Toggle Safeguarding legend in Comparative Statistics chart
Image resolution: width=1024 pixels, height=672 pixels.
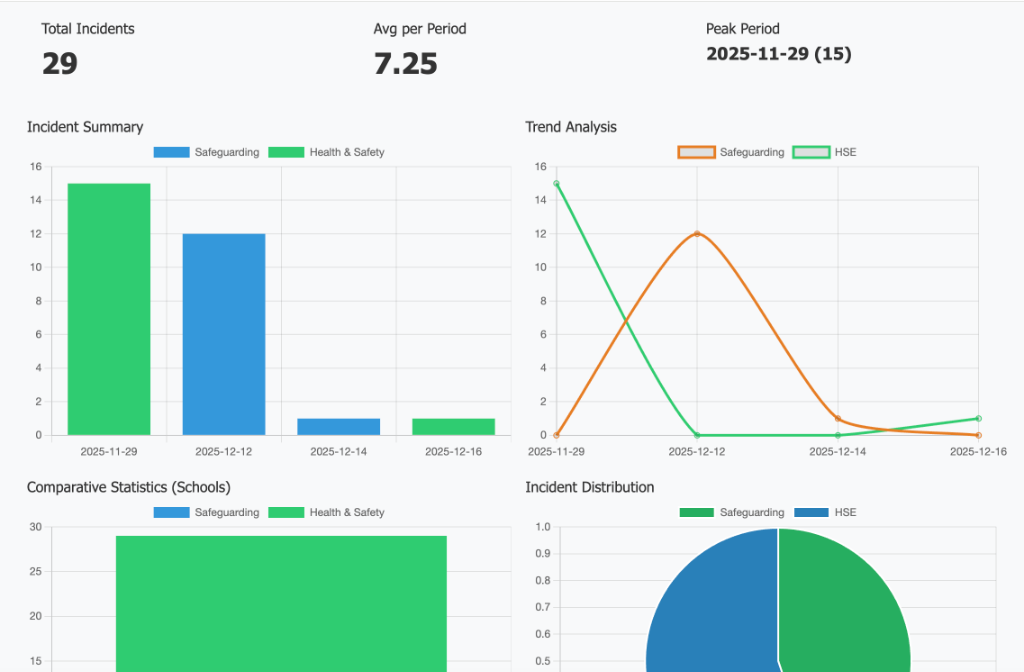tap(206, 513)
